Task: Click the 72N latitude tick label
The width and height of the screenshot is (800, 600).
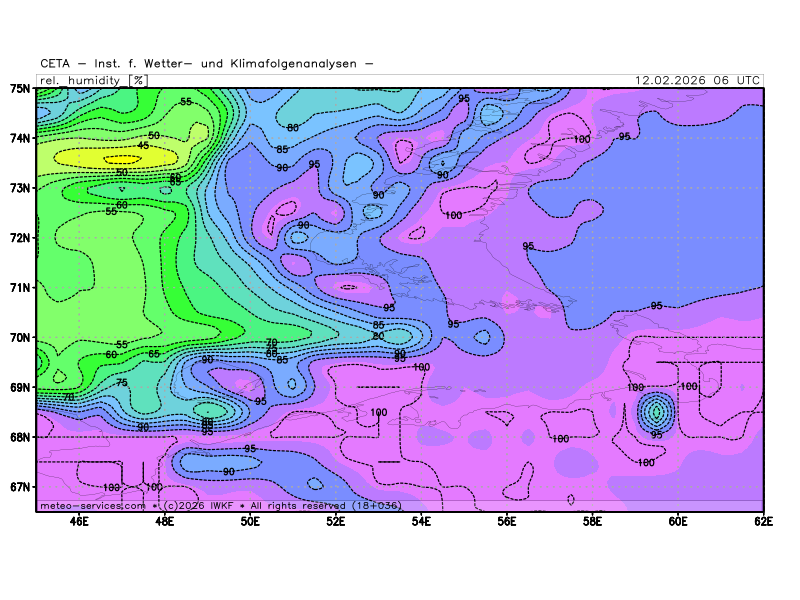Action: point(20,238)
